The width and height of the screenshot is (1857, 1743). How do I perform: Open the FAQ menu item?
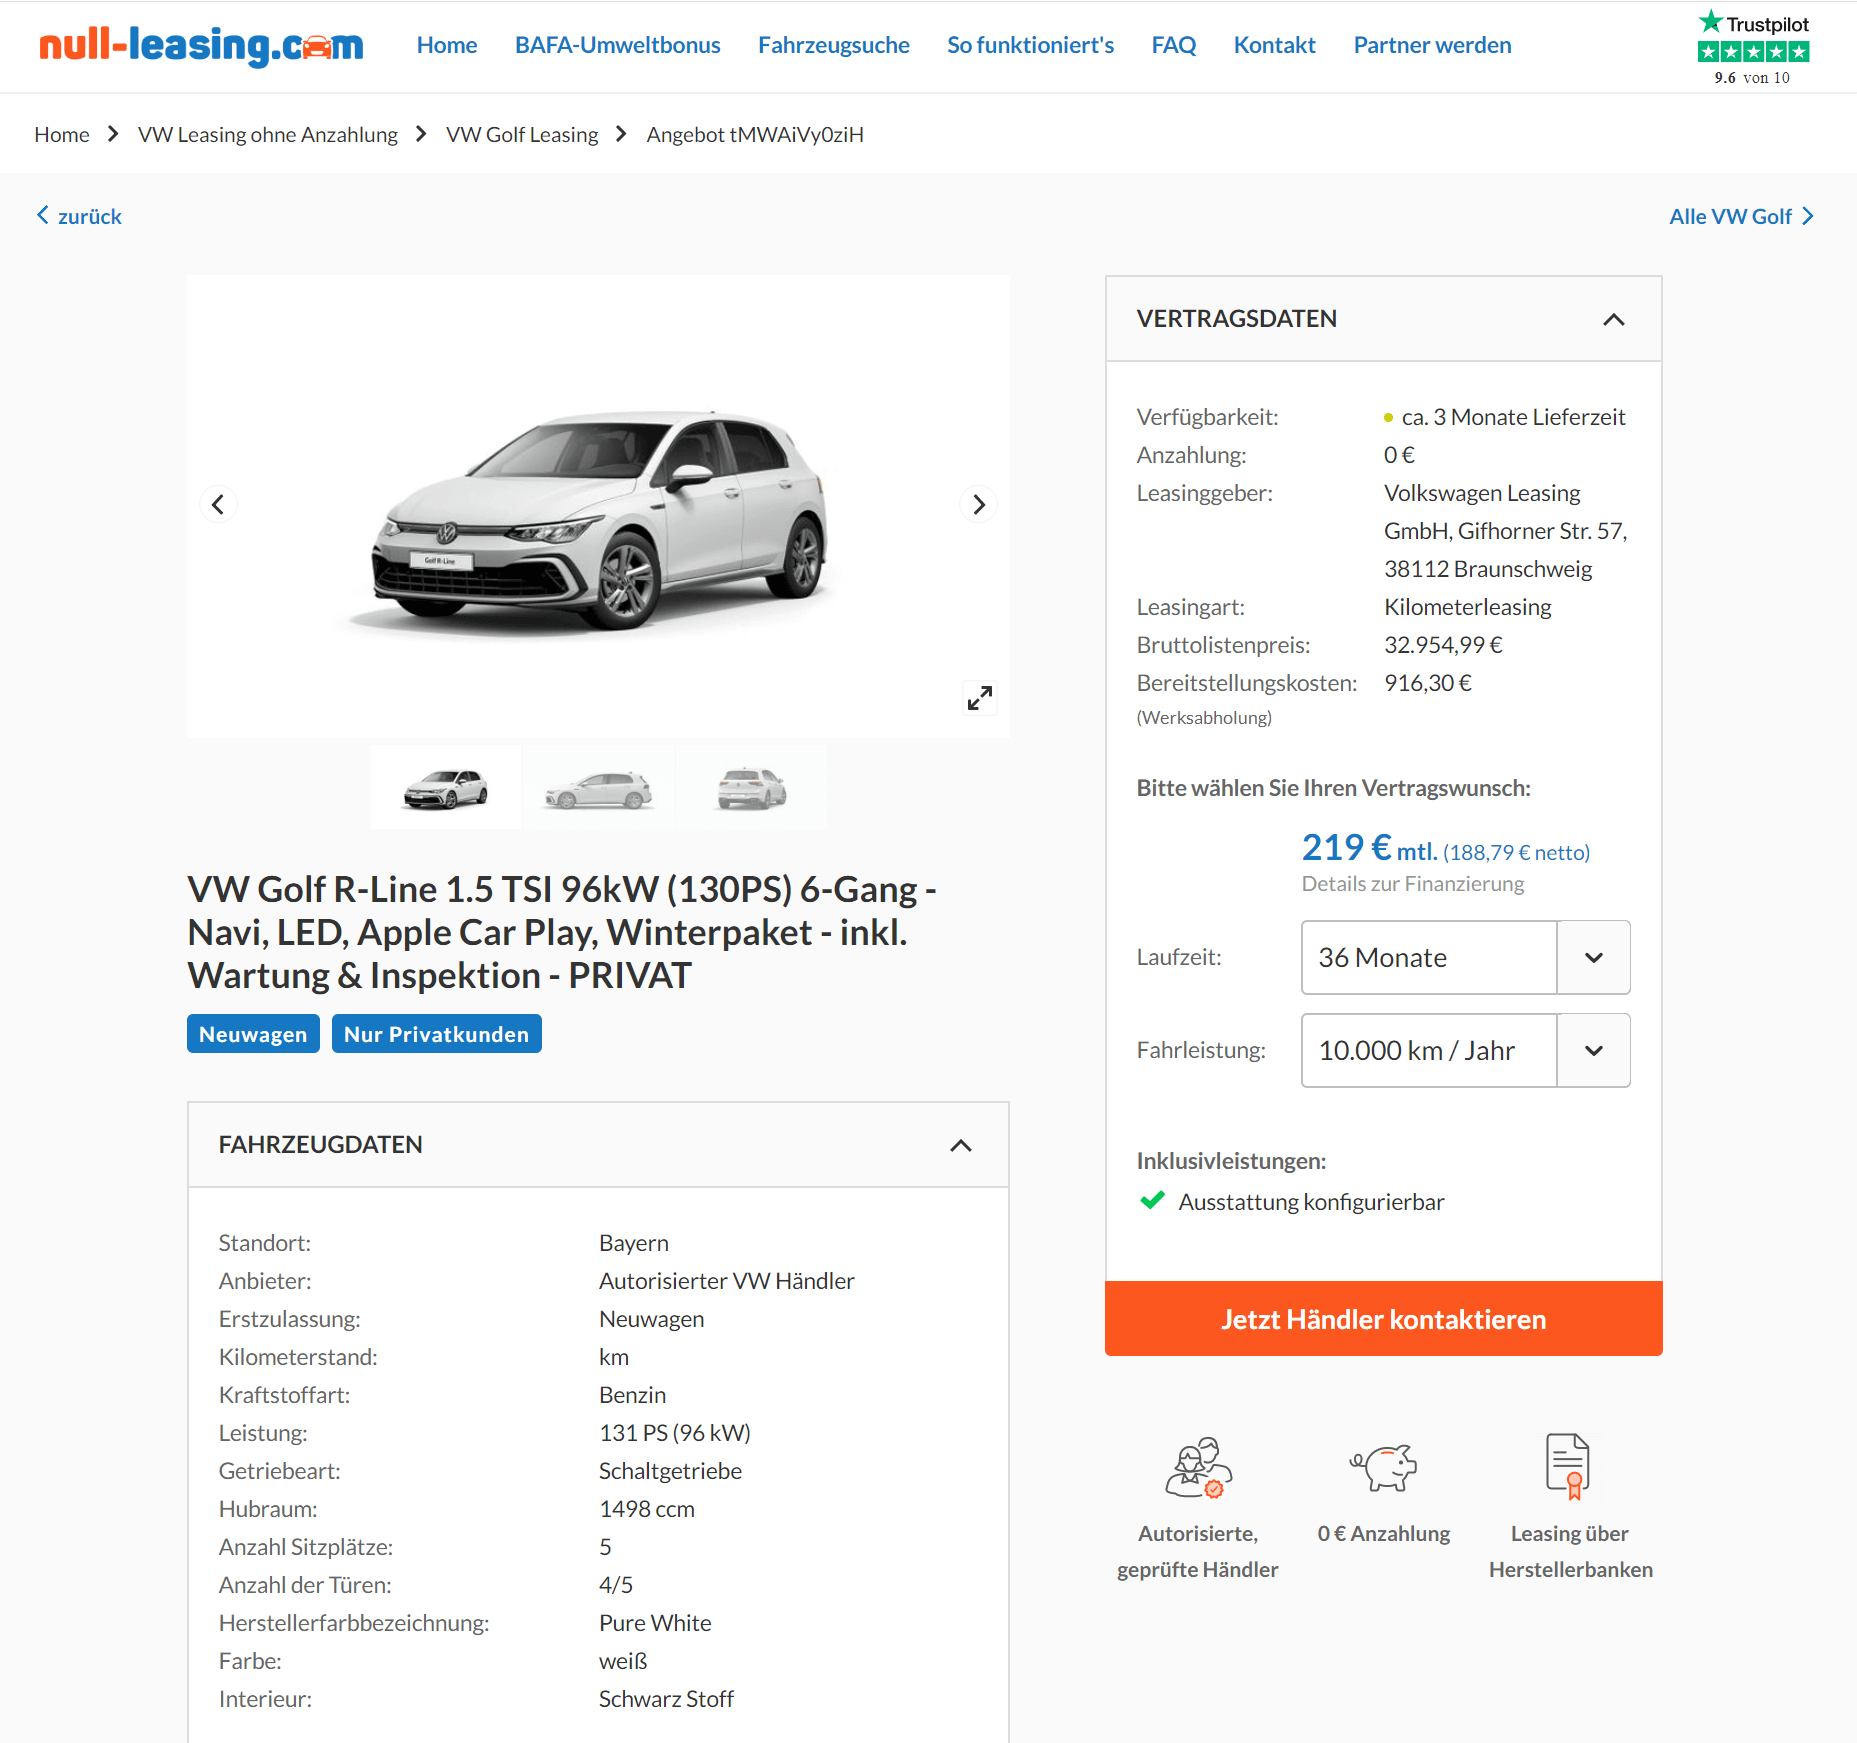pos(1173,45)
